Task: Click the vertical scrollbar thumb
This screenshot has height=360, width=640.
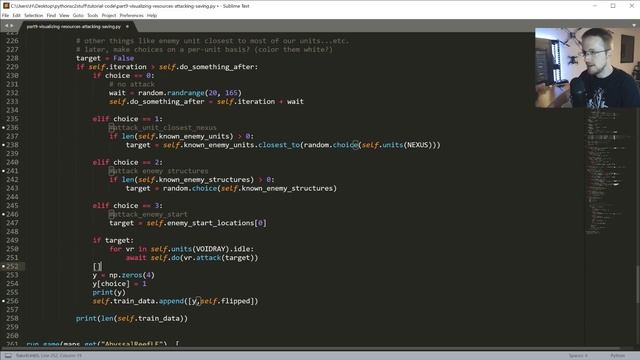Action: click(x=637, y=284)
